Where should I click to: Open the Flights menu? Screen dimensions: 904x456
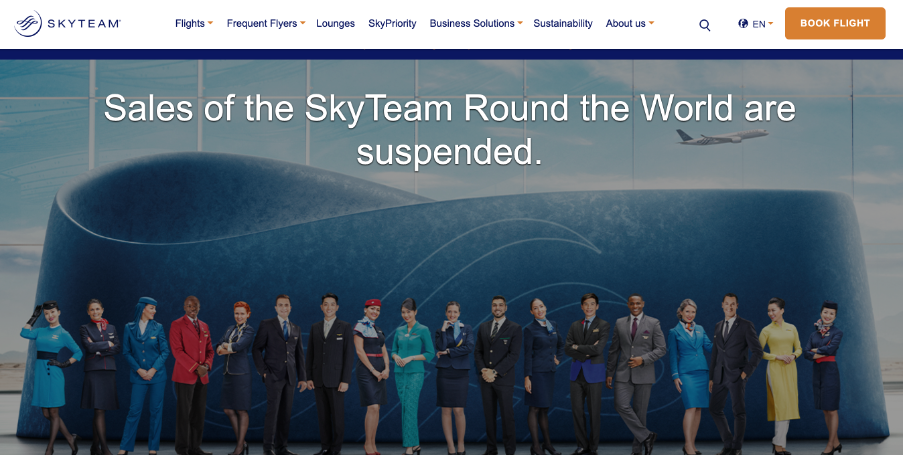coord(190,24)
